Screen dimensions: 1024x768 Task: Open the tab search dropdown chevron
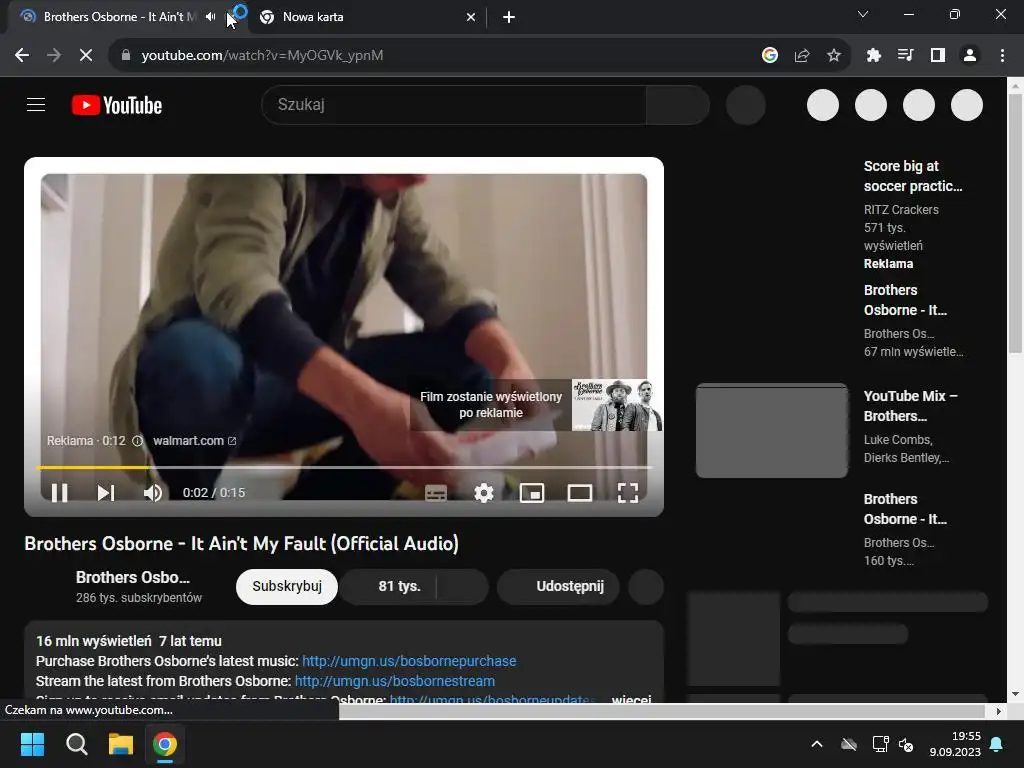point(863,14)
